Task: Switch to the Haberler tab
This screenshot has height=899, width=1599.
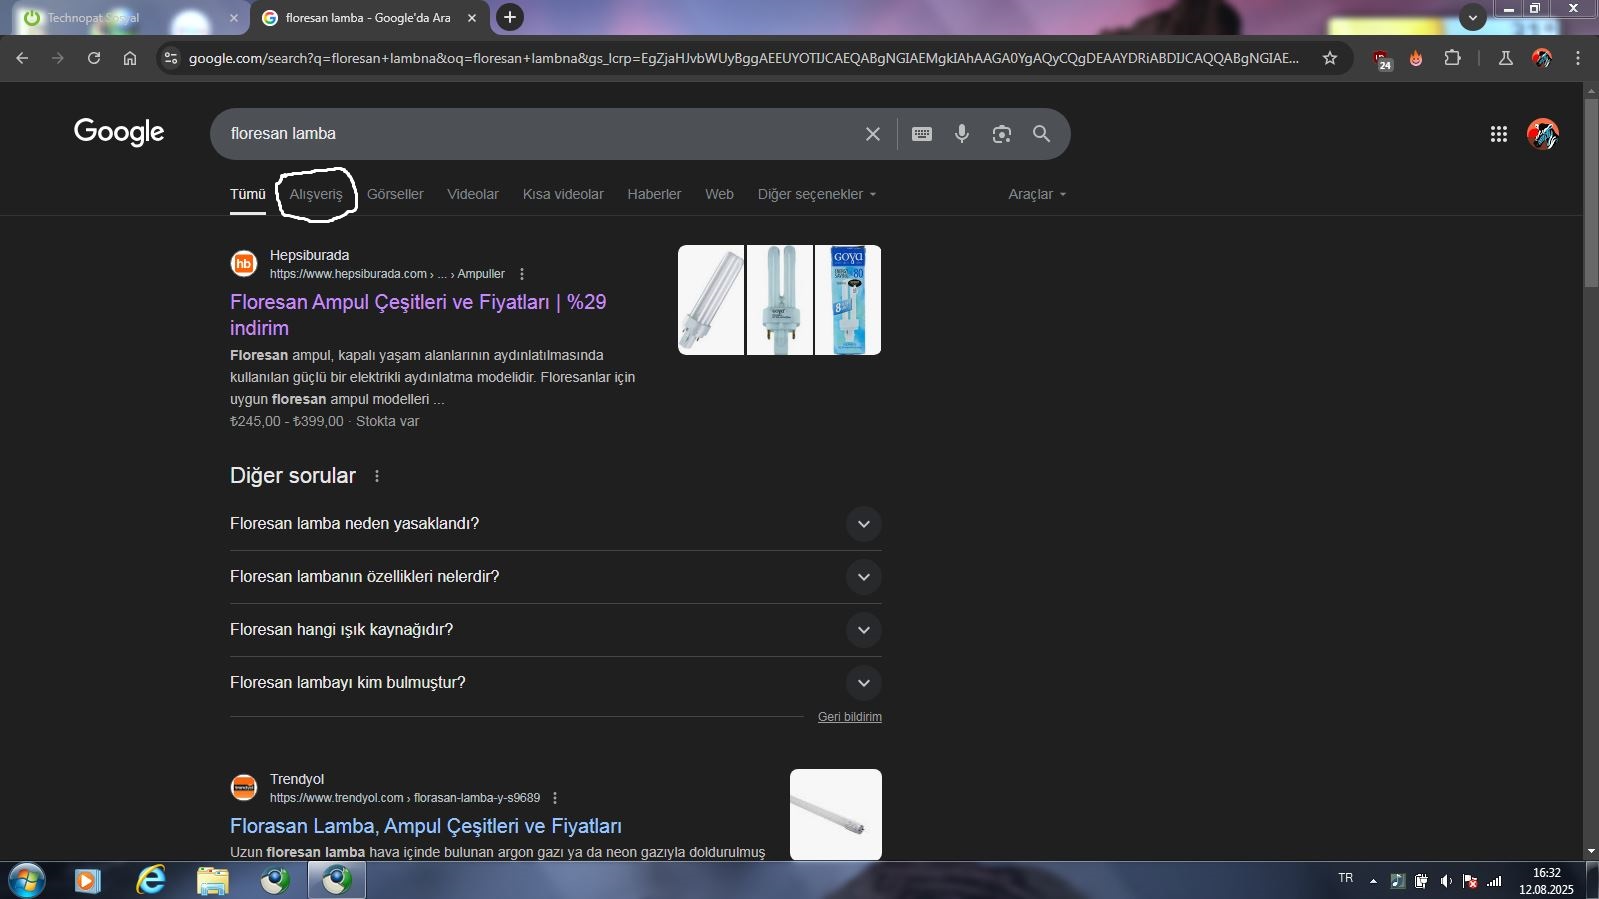Action: coord(654,194)
